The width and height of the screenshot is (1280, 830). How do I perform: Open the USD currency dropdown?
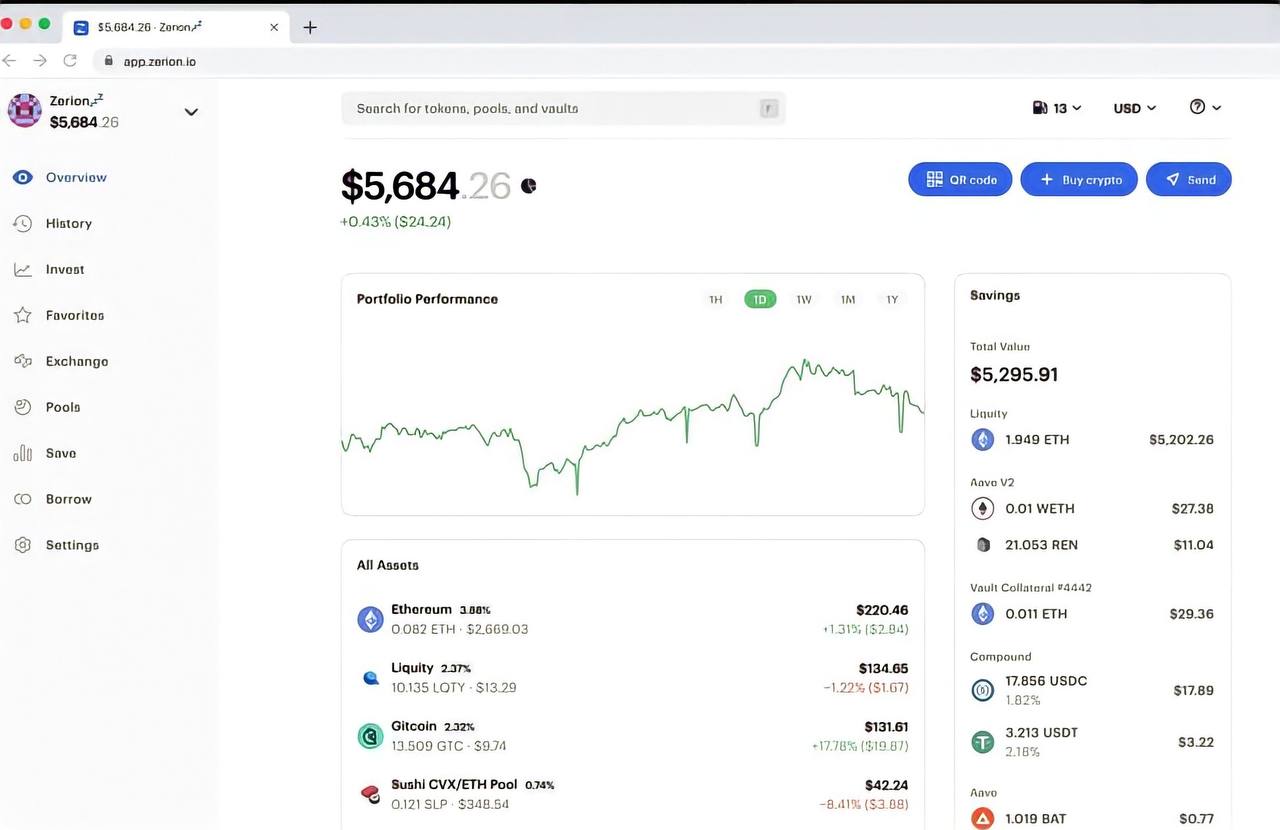click(x=1135, y=108)
